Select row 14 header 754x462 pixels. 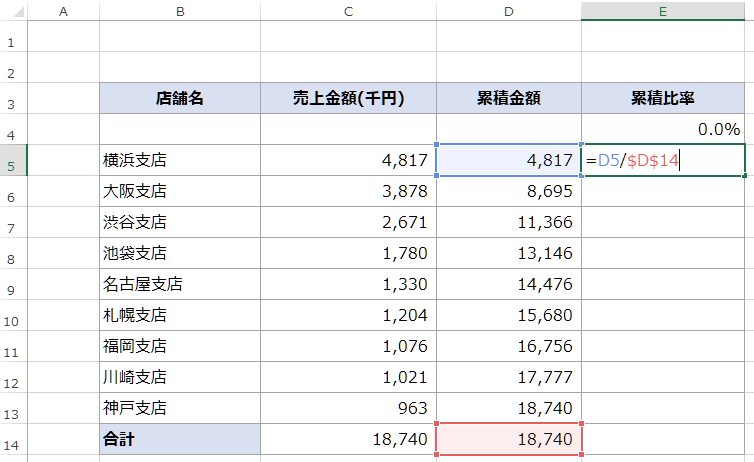(13, 439)
